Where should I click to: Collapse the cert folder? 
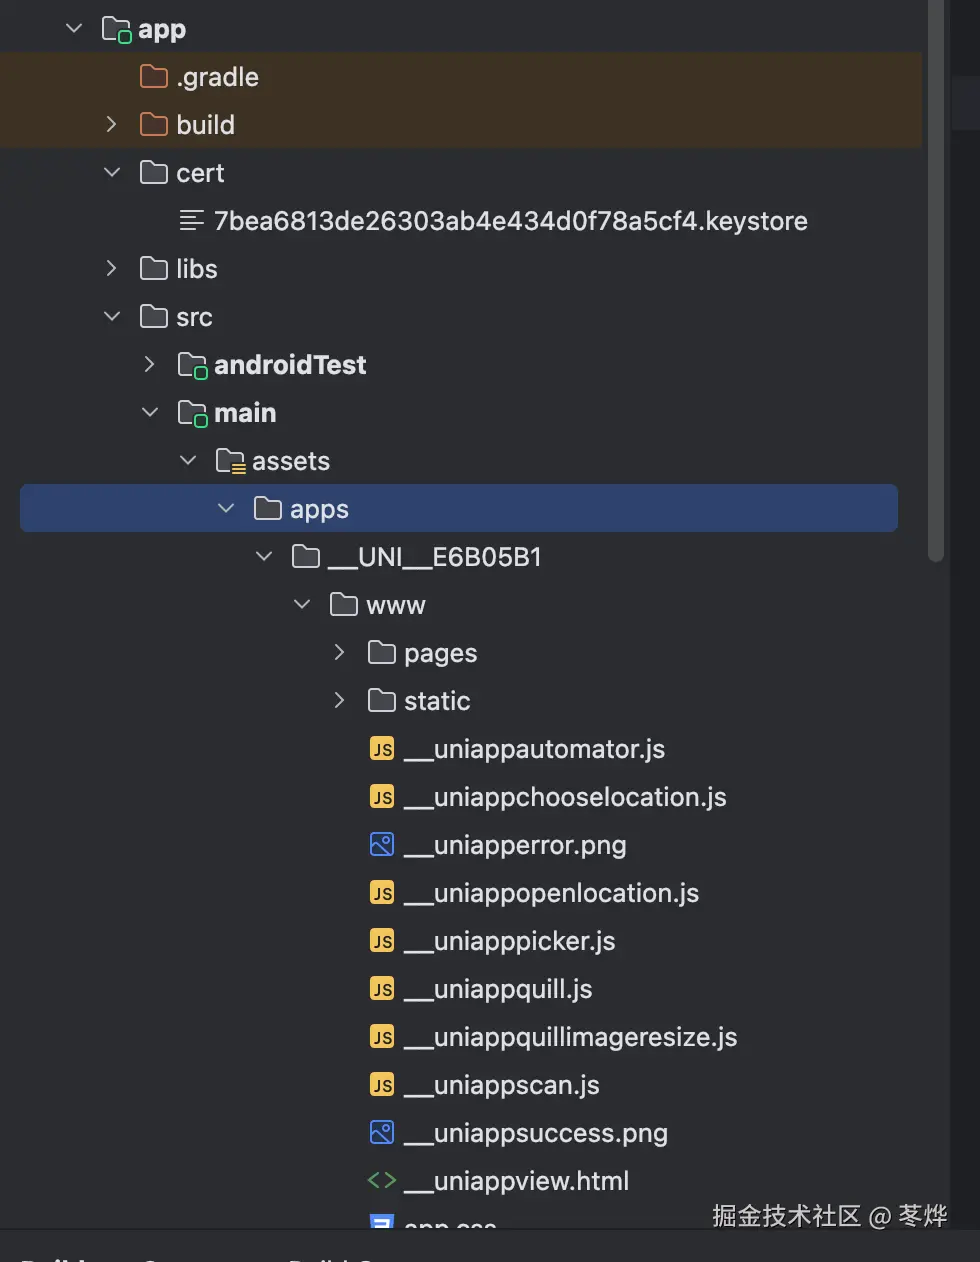[x=112, y=173]
